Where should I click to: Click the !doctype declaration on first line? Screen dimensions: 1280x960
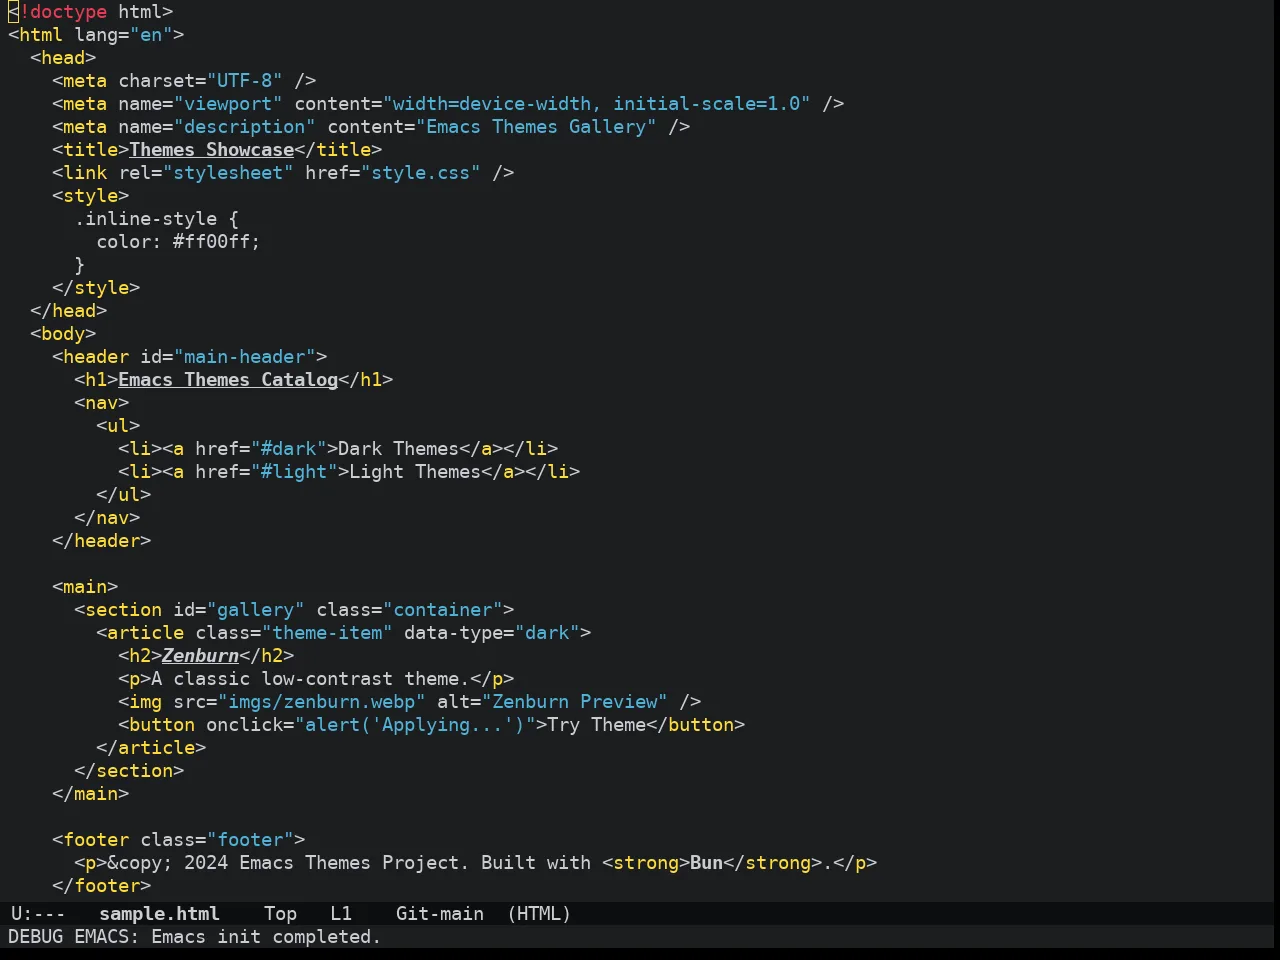(x=91, y=12)
